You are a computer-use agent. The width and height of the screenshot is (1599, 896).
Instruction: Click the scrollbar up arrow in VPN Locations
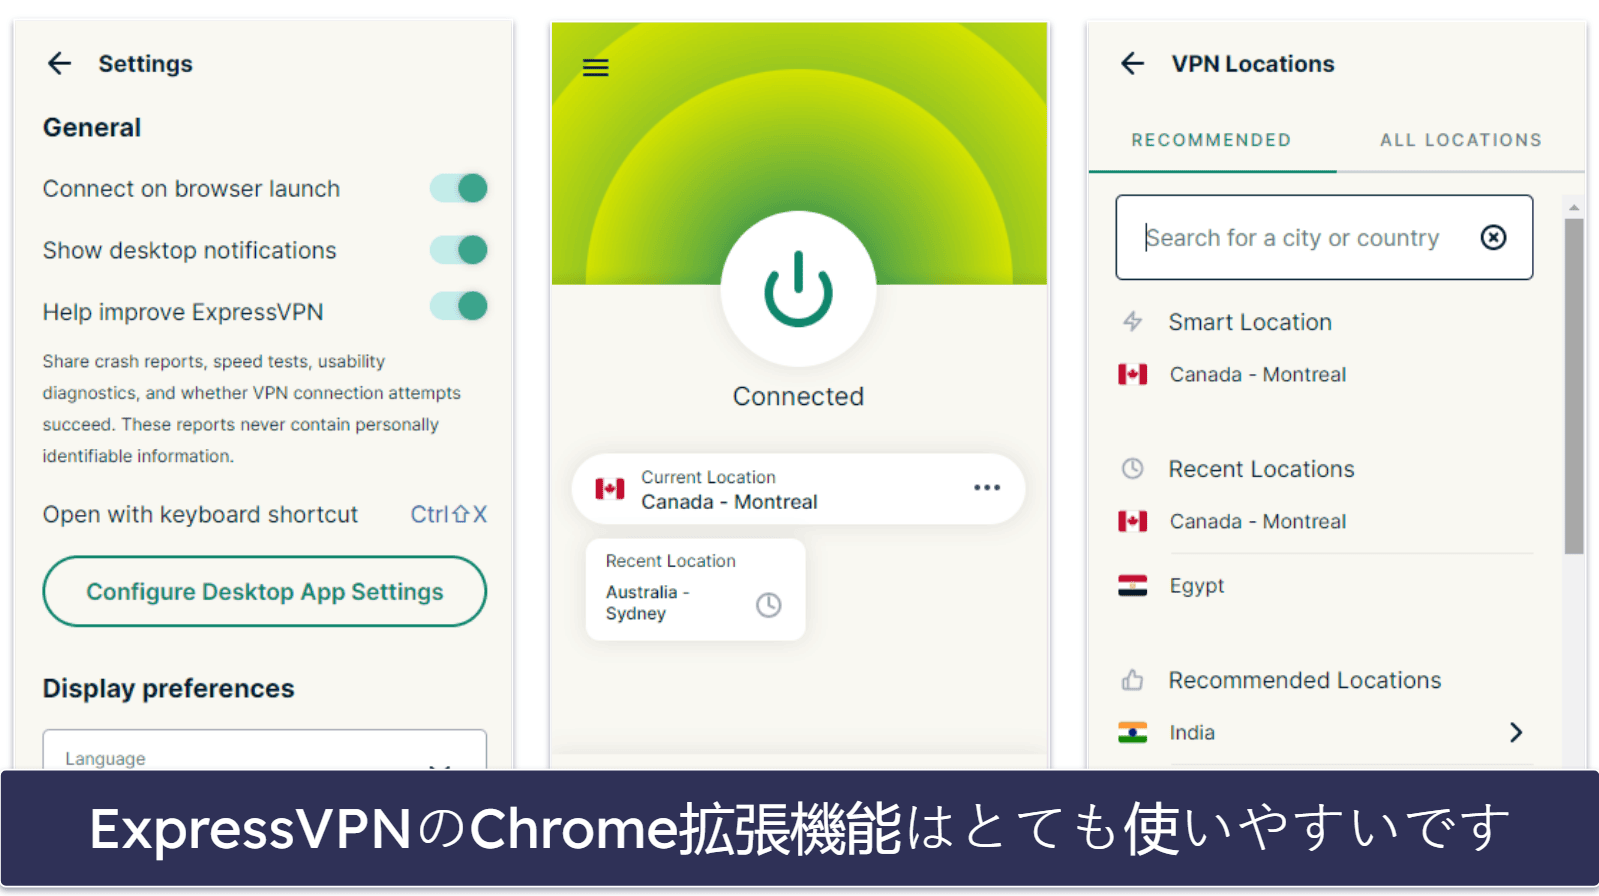[x=1574, y=208]
